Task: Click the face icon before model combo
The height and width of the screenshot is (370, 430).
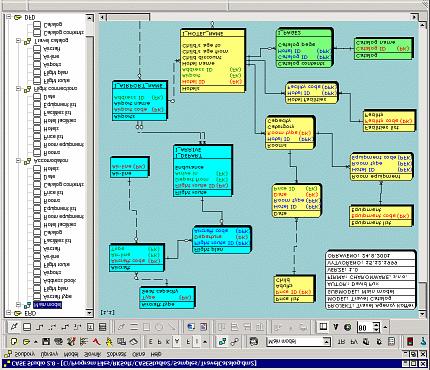Action: (x=254, y=342)
